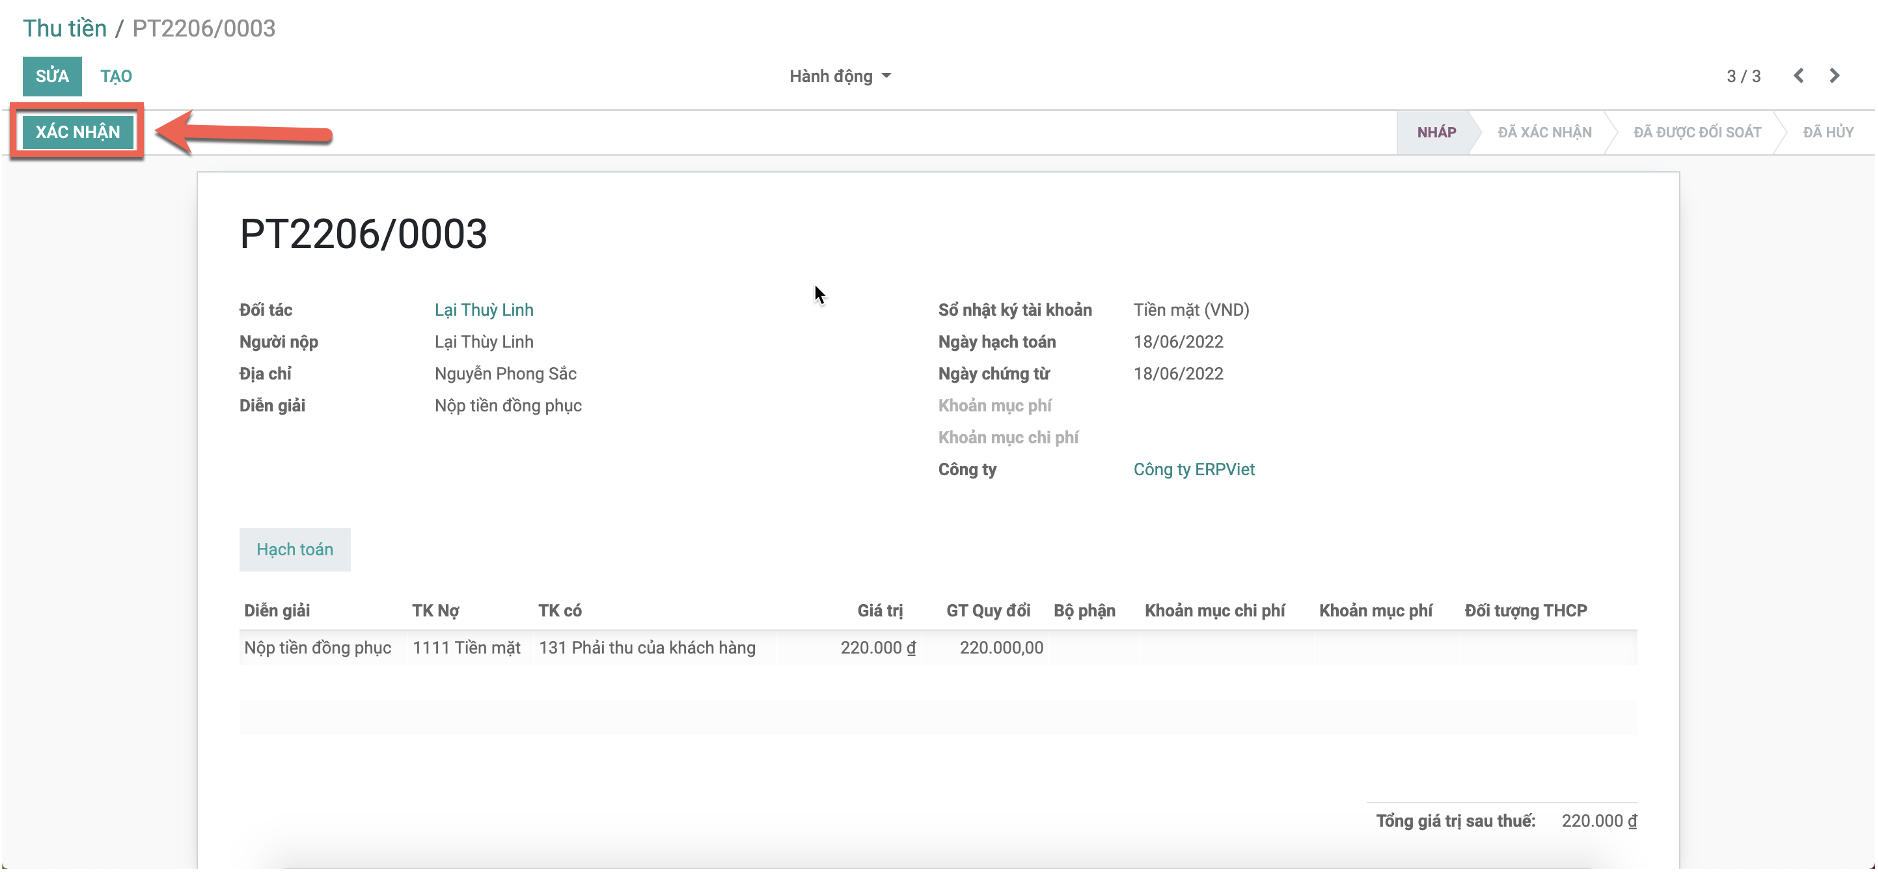This screenshot has height=872, width=1878.
Task: Switch to the Hạch toán tab
Action: (x=295, y=550)
